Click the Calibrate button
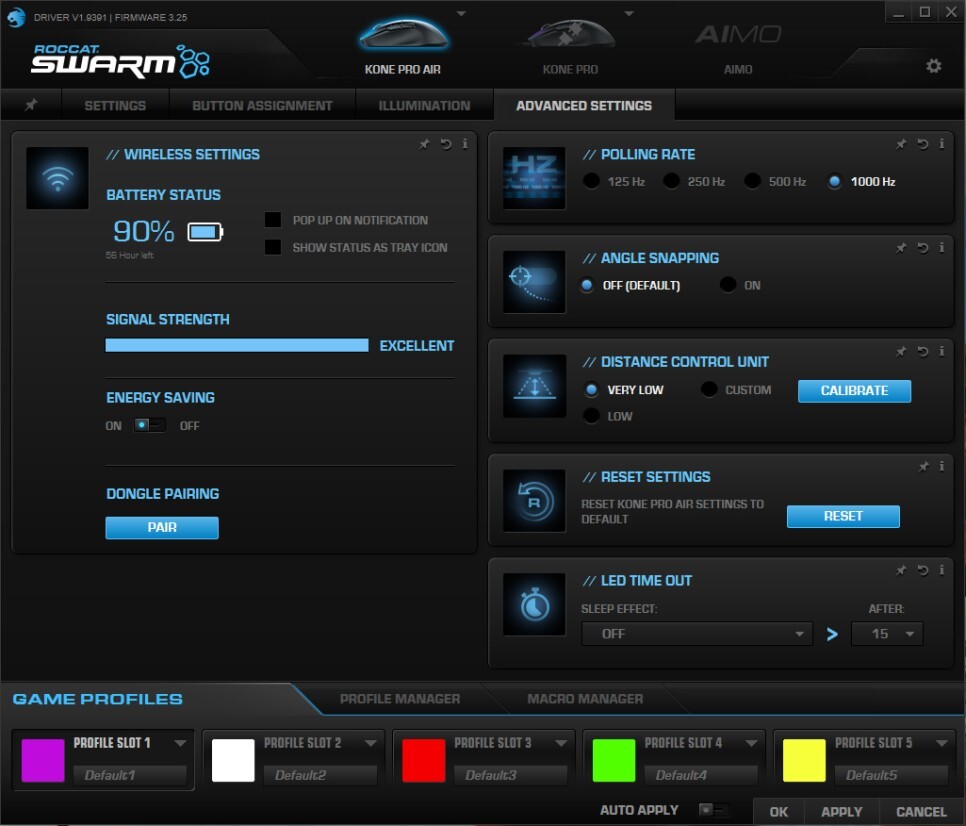Screen dimensions: 966x826 coord(854,391)
